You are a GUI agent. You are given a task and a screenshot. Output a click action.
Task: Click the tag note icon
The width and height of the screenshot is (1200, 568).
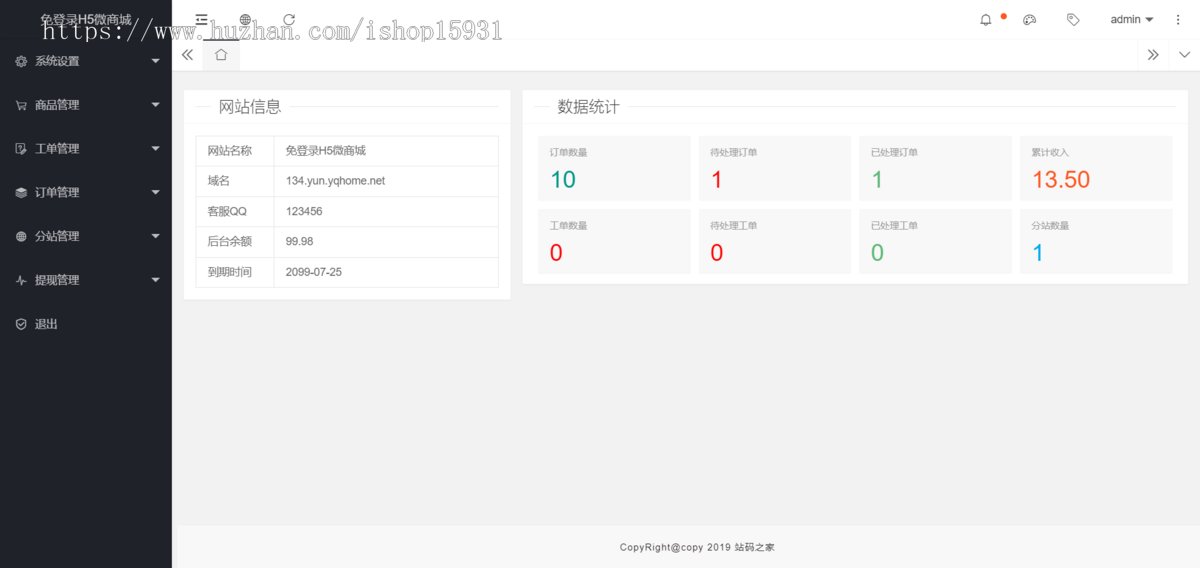(x=1073, y=19)
